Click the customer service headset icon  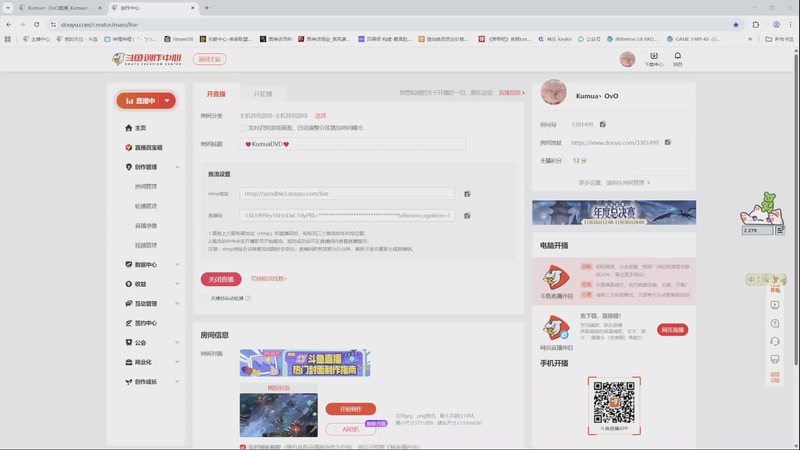[774, 341]
